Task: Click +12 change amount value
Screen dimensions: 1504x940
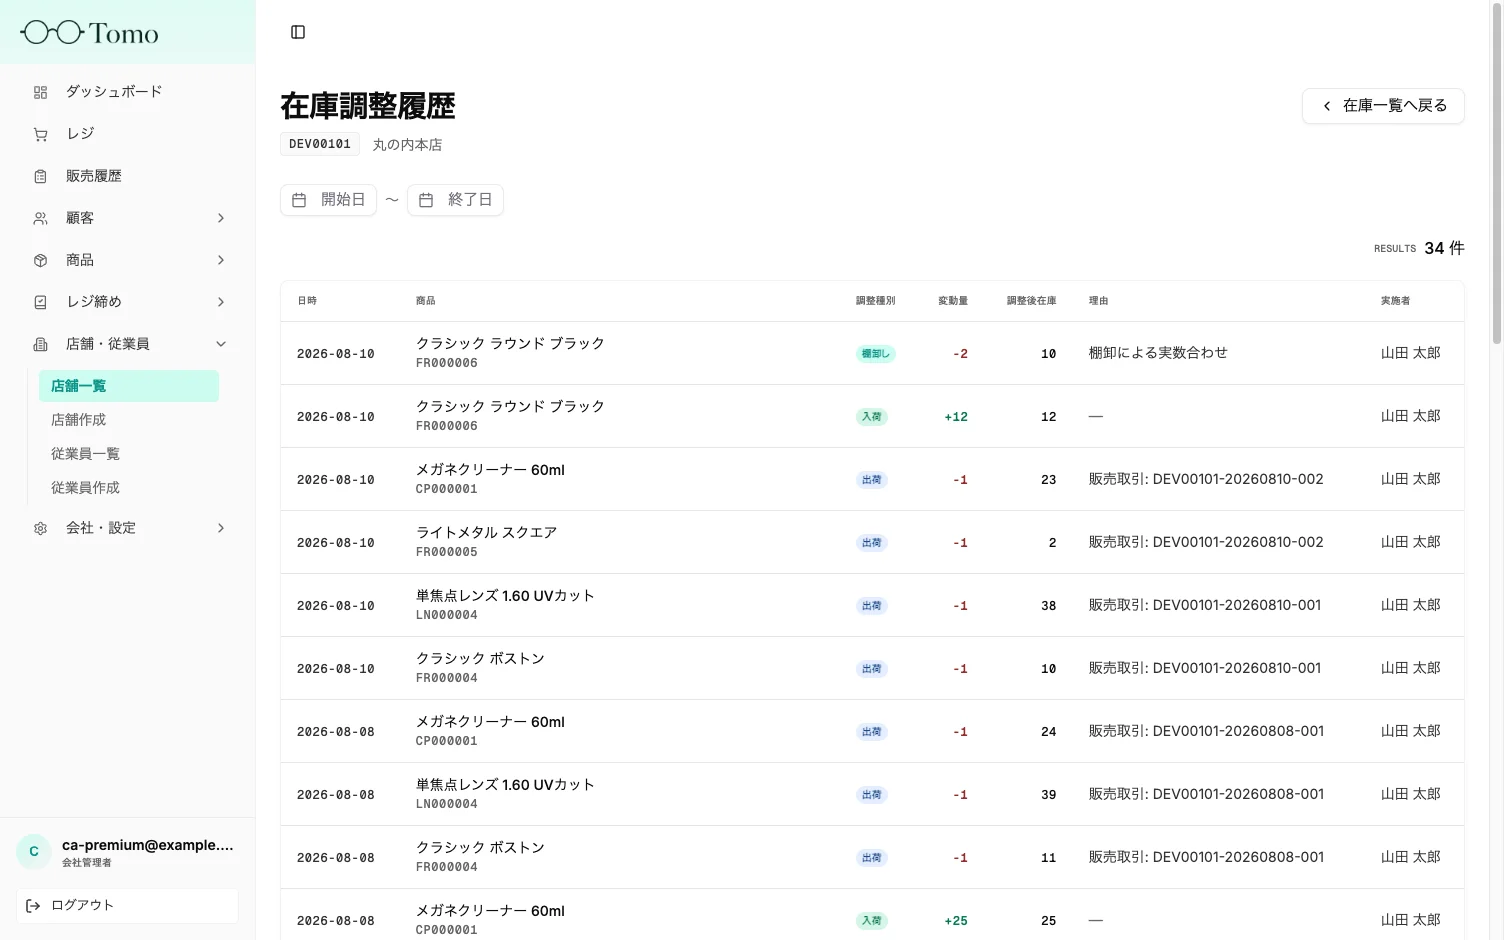Action: click(x=956, y=417)
